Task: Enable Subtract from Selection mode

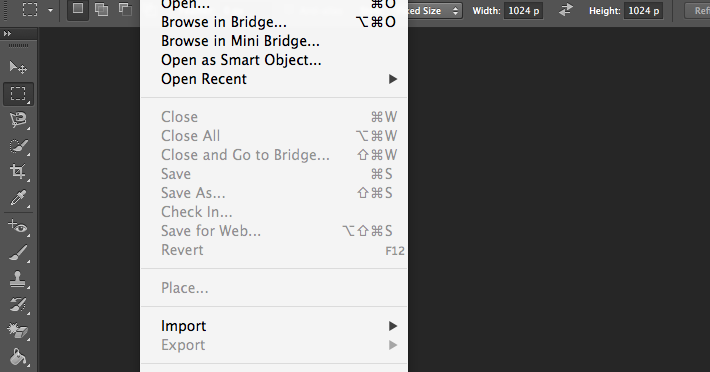Action: [x=125, y=10]
